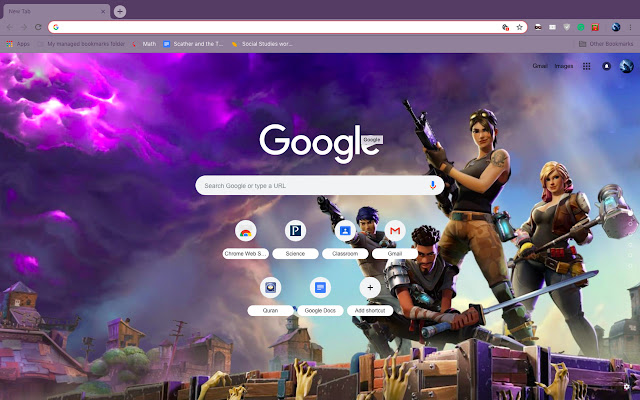Open the cookies blocked indicator in the address bar
This screenshot has height=400, width=640.
click(505, 27)
